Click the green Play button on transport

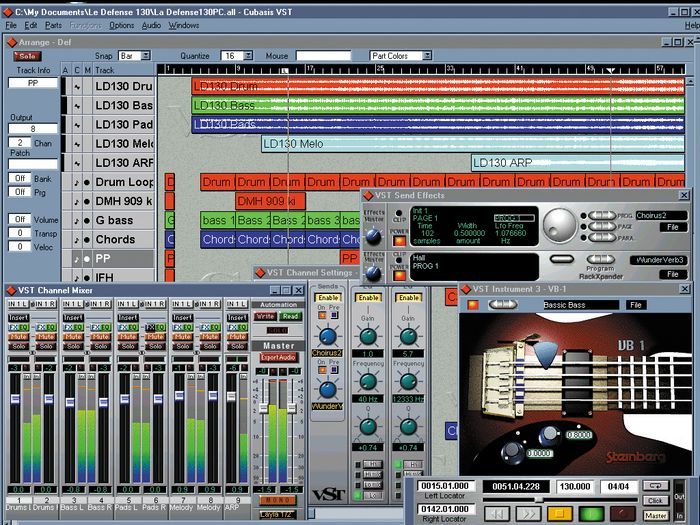pyautogui.click(x=591, y=514)
